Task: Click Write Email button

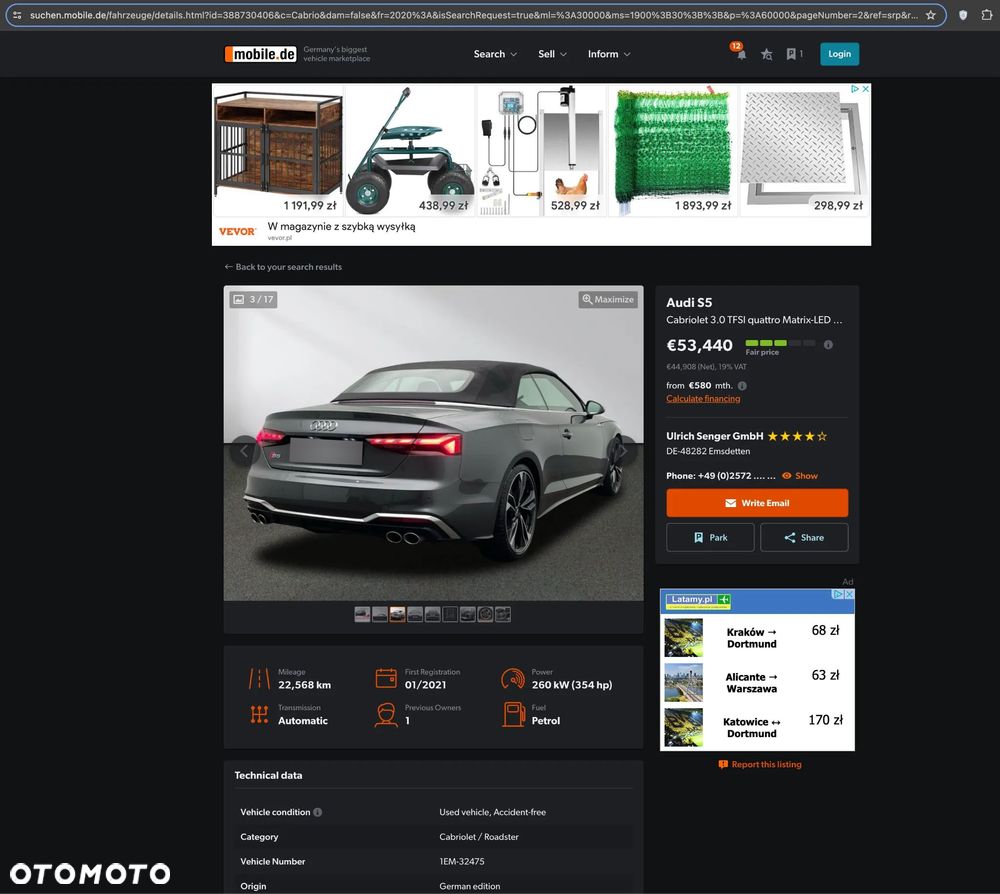Action: (x=757, y=503)
